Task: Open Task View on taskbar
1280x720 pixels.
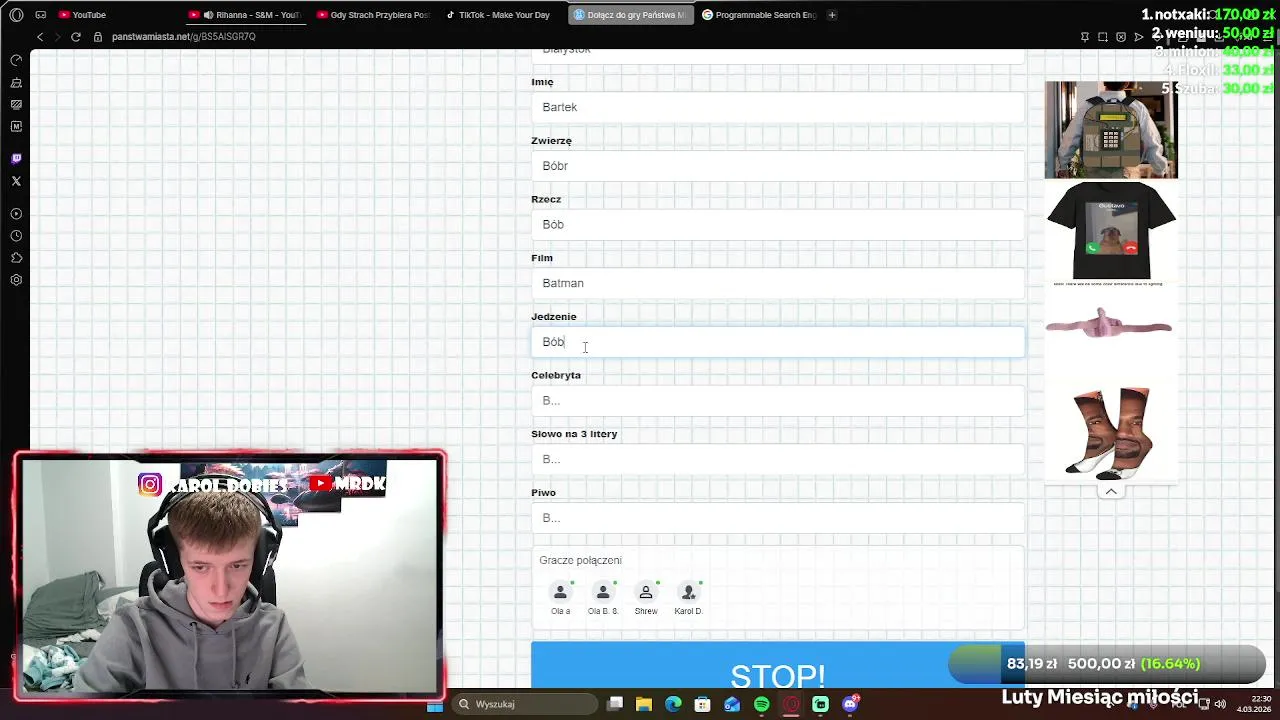Action: (x=615, y=704)
